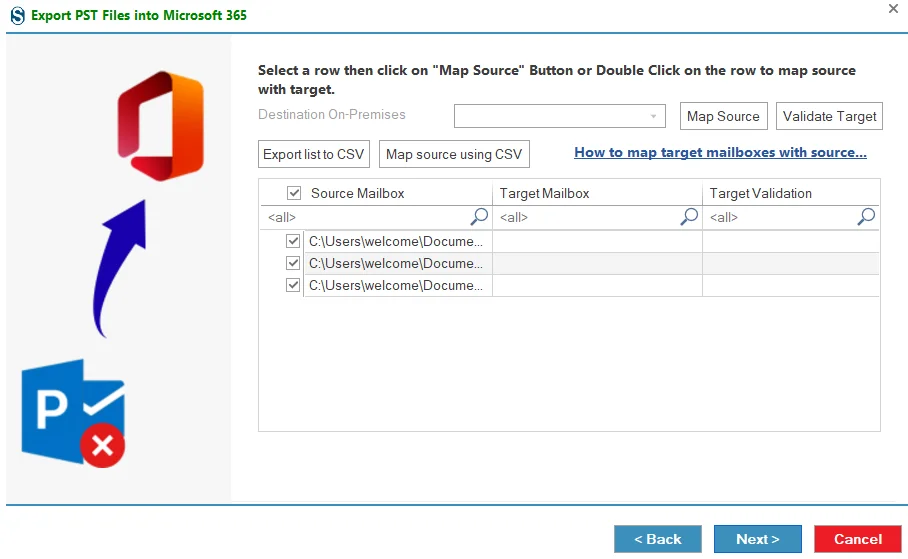Viewport: 908px width, 559px height.
Task: Click the Map Source button
Action: click(x=723, y=116)
